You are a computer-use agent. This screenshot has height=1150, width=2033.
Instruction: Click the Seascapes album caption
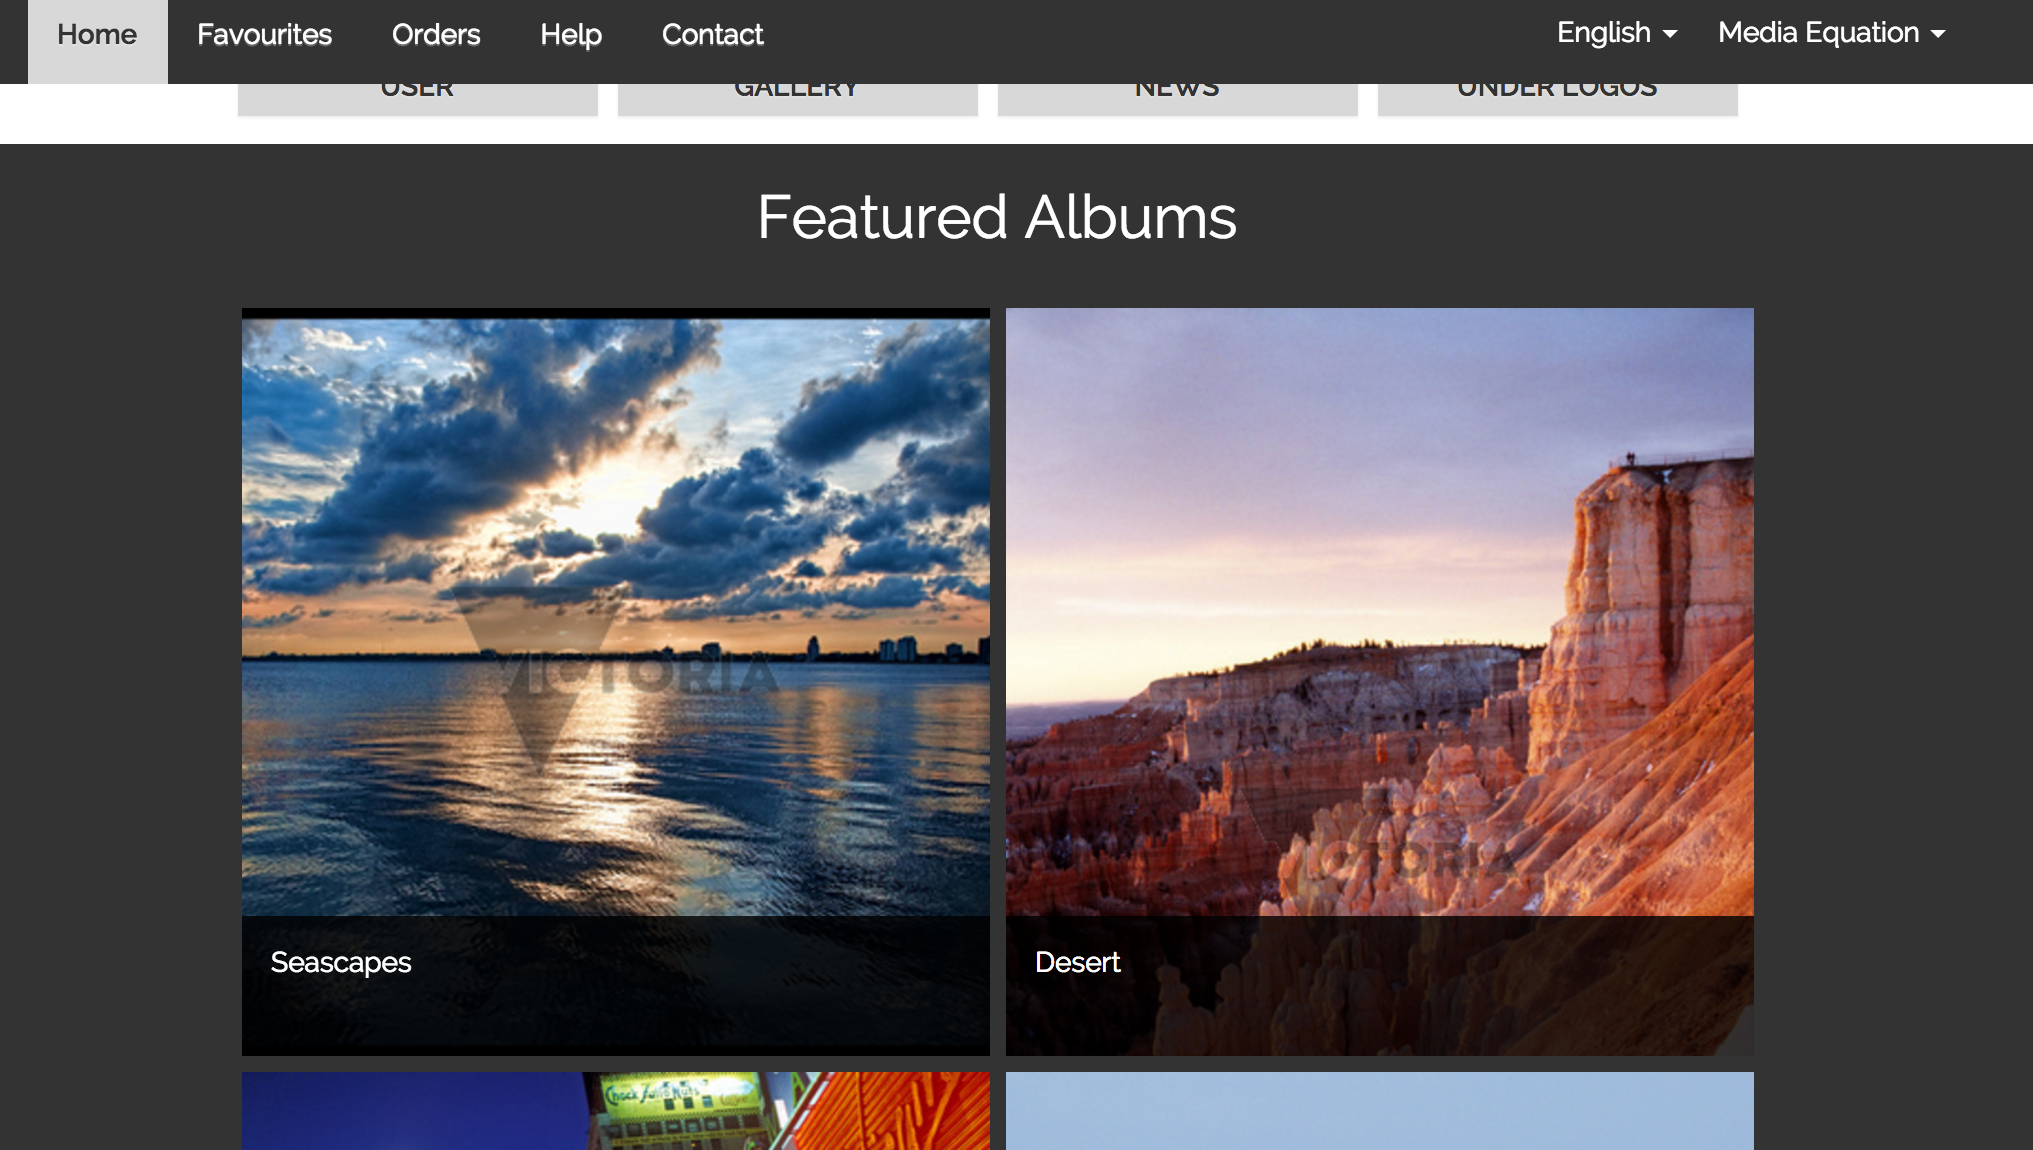tap(341, 962)
